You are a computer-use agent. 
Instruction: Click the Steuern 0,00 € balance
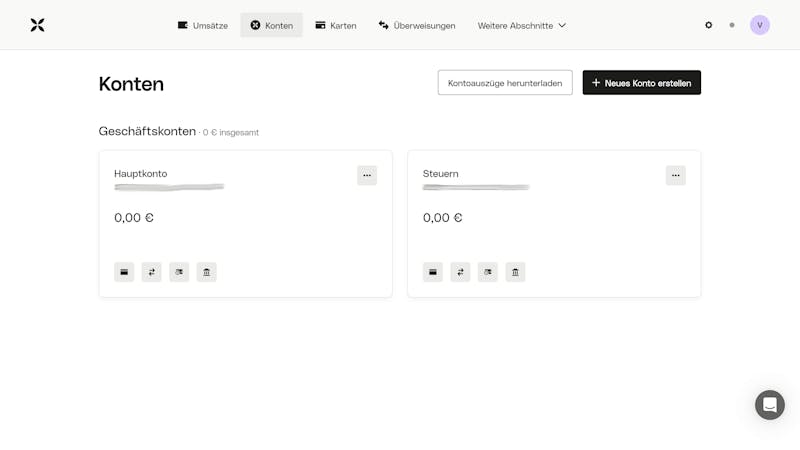[x=442, y=218]
